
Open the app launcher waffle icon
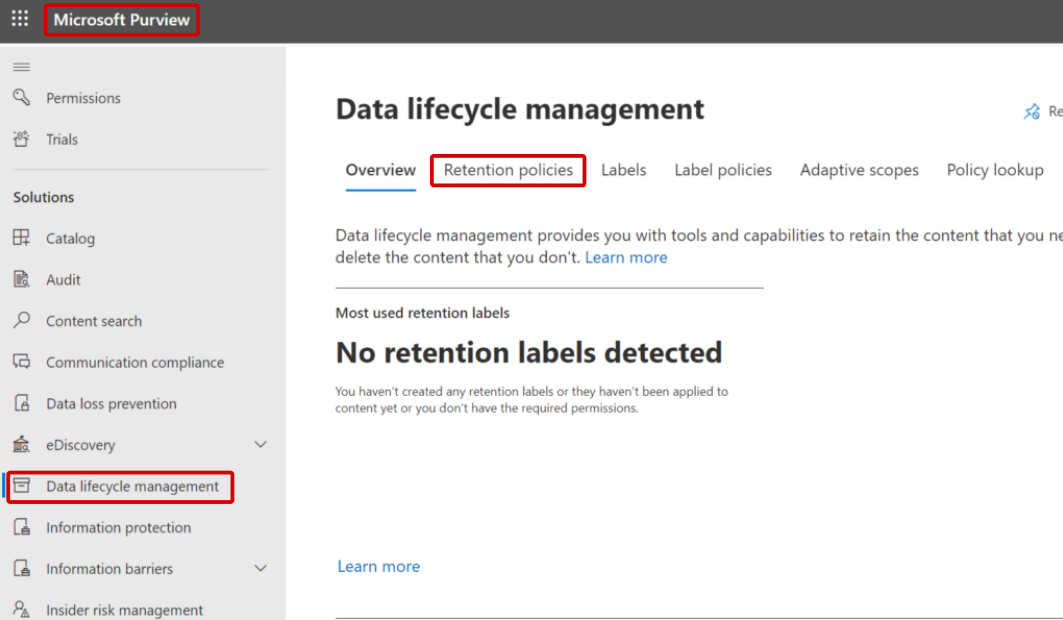[x=20, y=19]
